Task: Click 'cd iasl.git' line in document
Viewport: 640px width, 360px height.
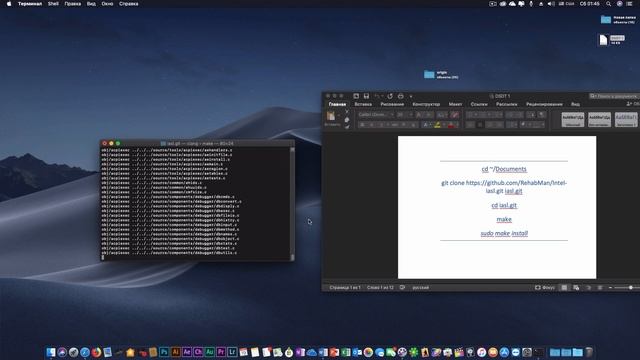Action: [504, 205]
